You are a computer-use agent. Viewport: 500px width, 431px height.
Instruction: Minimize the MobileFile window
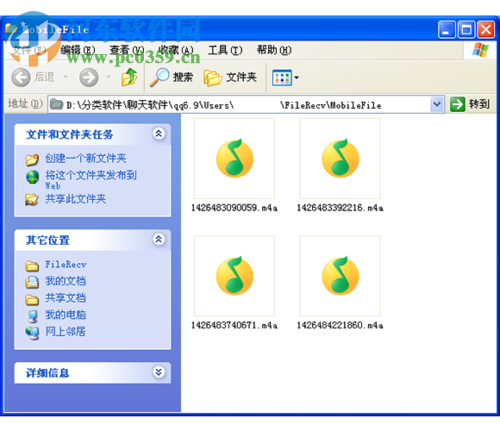pyautogui.click(x=447, y=30)
